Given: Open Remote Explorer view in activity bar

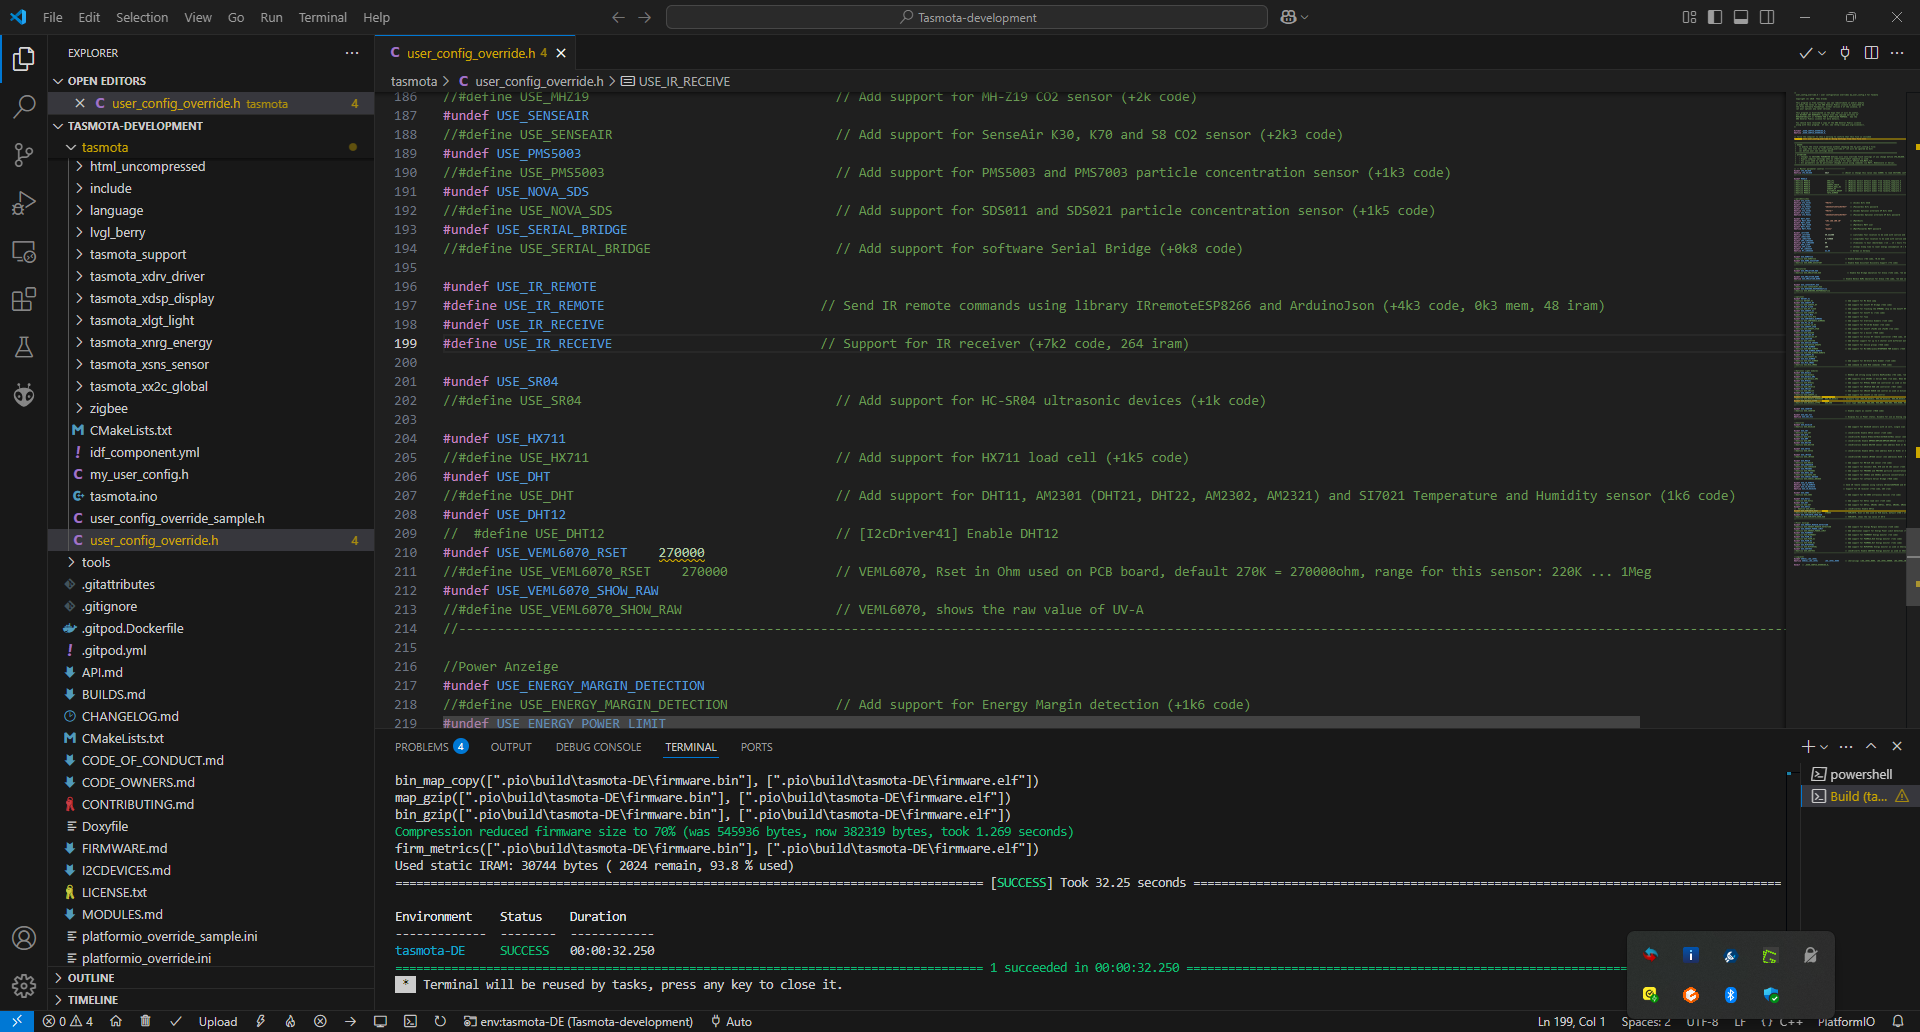Looking at the screenshot, I should pos(24,251).
